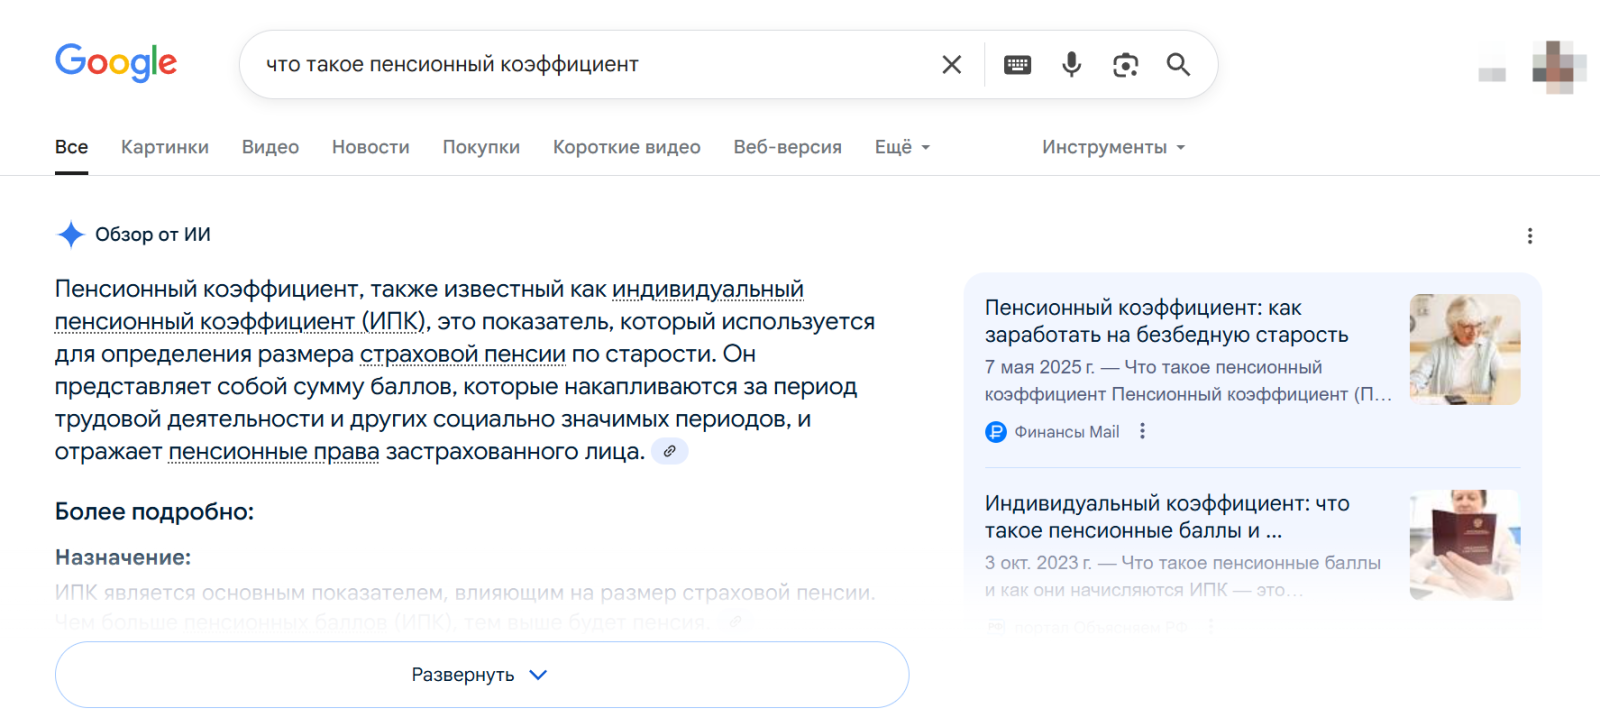The height and width of the screenshot is (727, 1600).
Task: Switch to the Картинки tab
Action: (x=164, y=146)
